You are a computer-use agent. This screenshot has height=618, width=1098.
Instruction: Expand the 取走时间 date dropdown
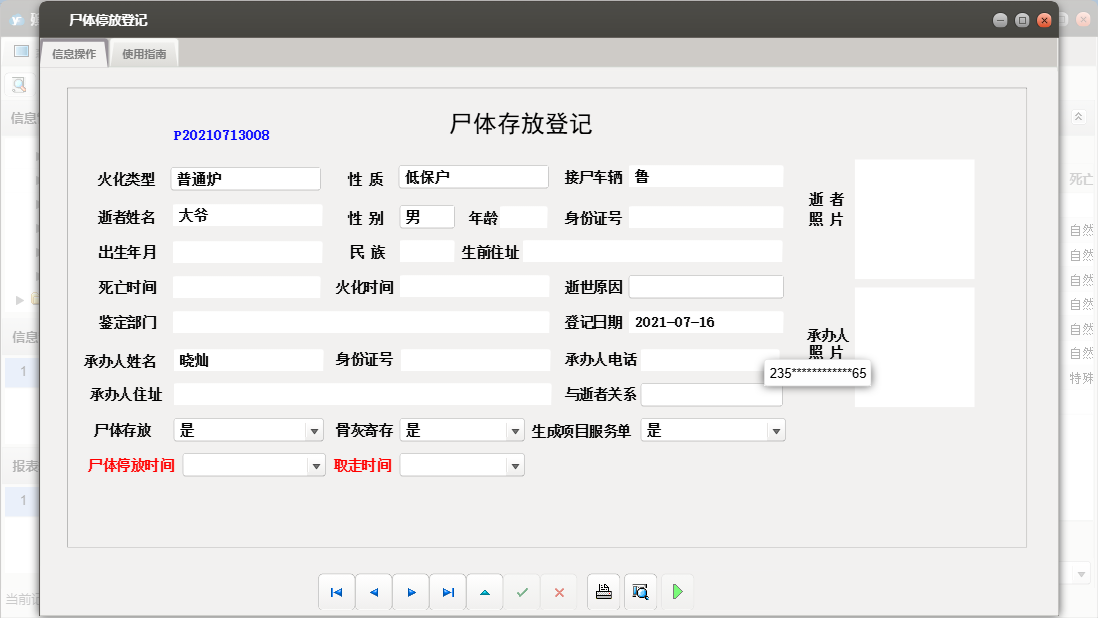click(x=514, y=466)
